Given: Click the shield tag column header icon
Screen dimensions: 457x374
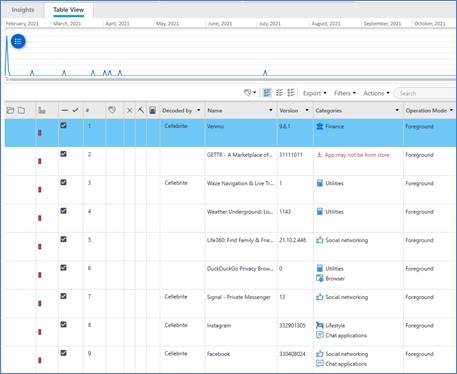Looking at the screenshot, I should tap(112, 110).
